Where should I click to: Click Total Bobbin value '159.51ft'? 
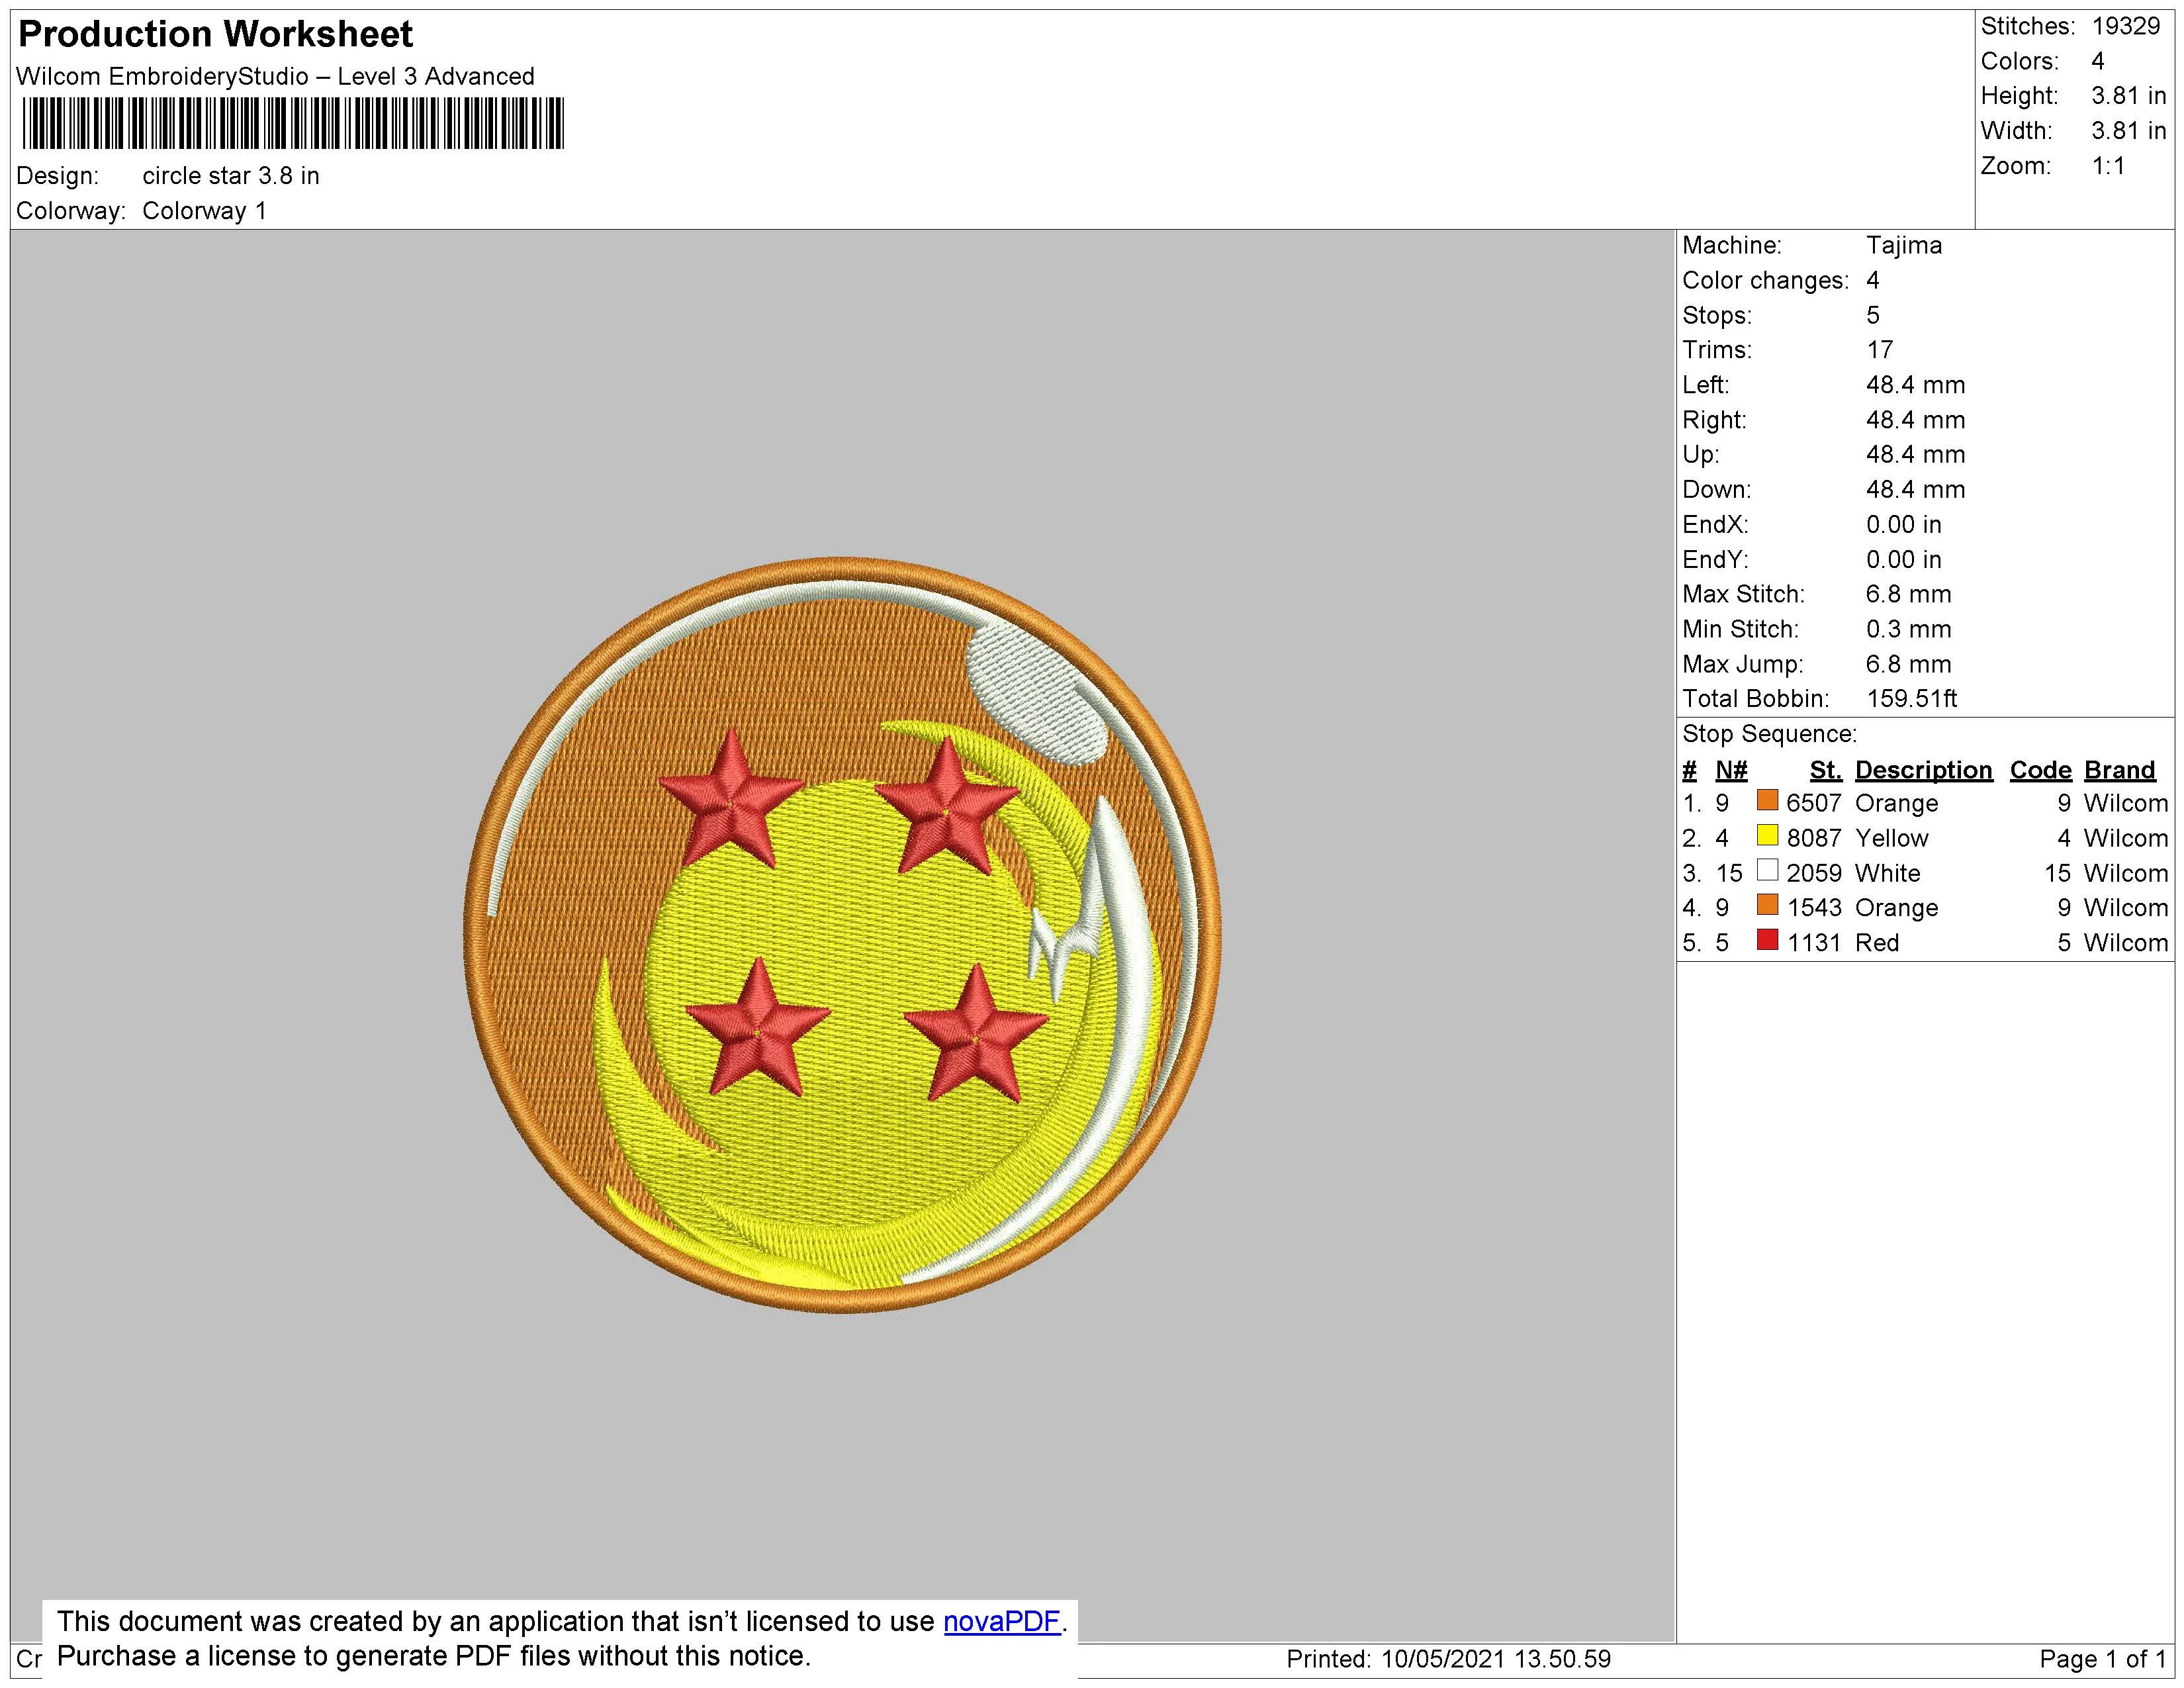1911,699
